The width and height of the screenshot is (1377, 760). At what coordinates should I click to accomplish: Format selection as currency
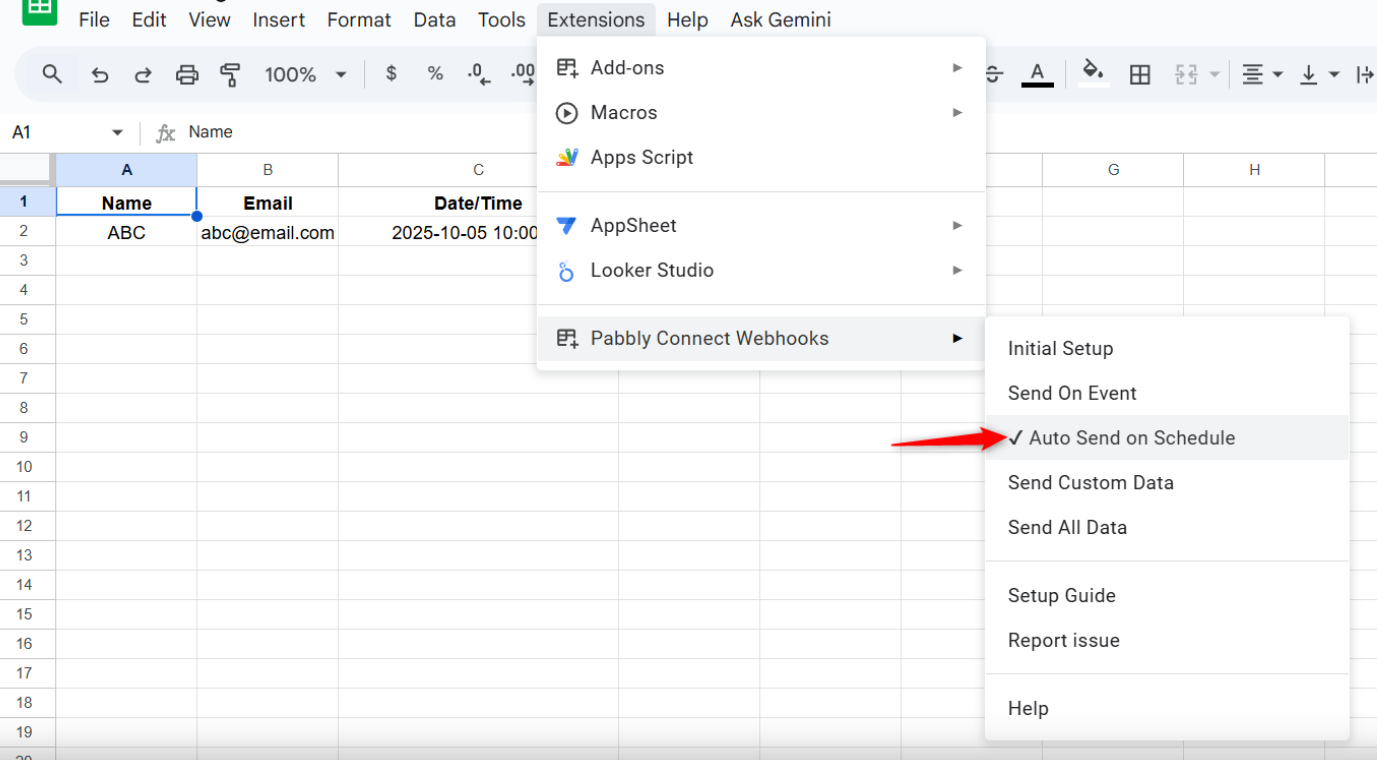coord(391,74)
